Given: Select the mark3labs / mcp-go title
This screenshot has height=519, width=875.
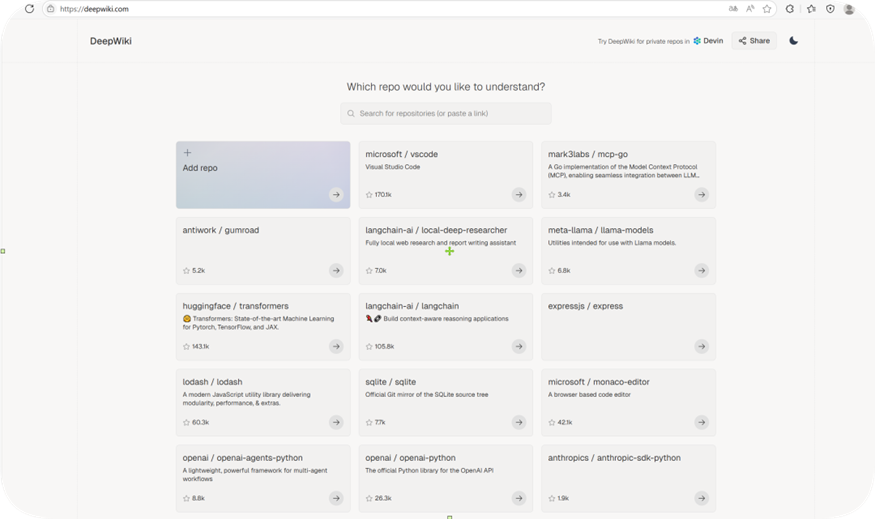Looking at the screenshot, I should pos(588,154).
